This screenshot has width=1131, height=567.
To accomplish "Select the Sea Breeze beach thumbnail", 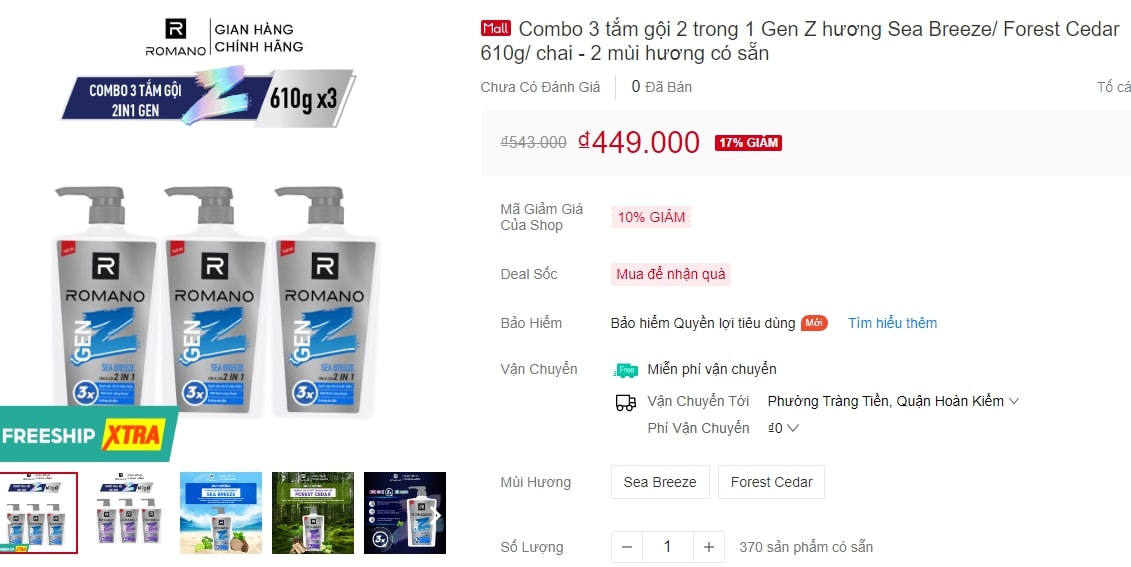I will 221,513.
